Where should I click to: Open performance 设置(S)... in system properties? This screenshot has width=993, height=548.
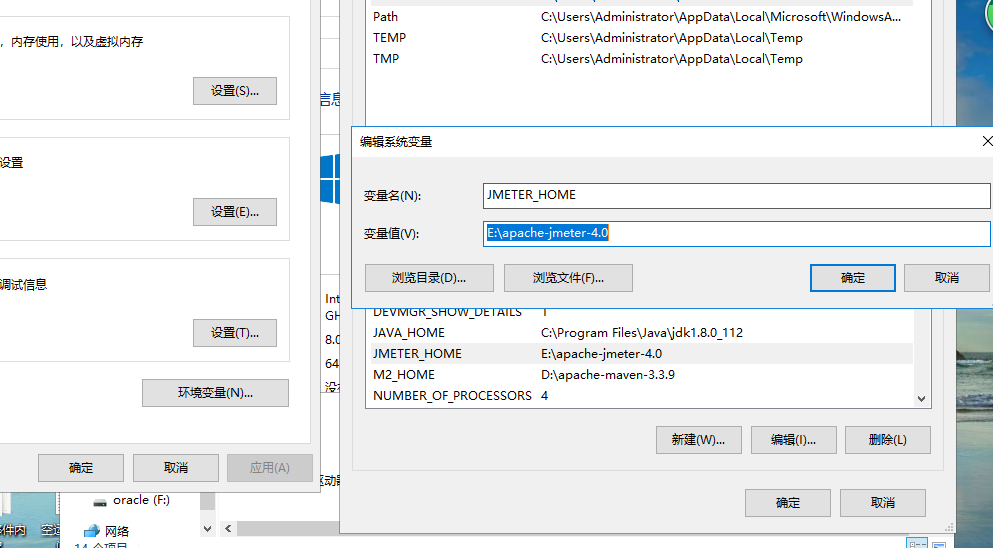click(x=235, y=91)
